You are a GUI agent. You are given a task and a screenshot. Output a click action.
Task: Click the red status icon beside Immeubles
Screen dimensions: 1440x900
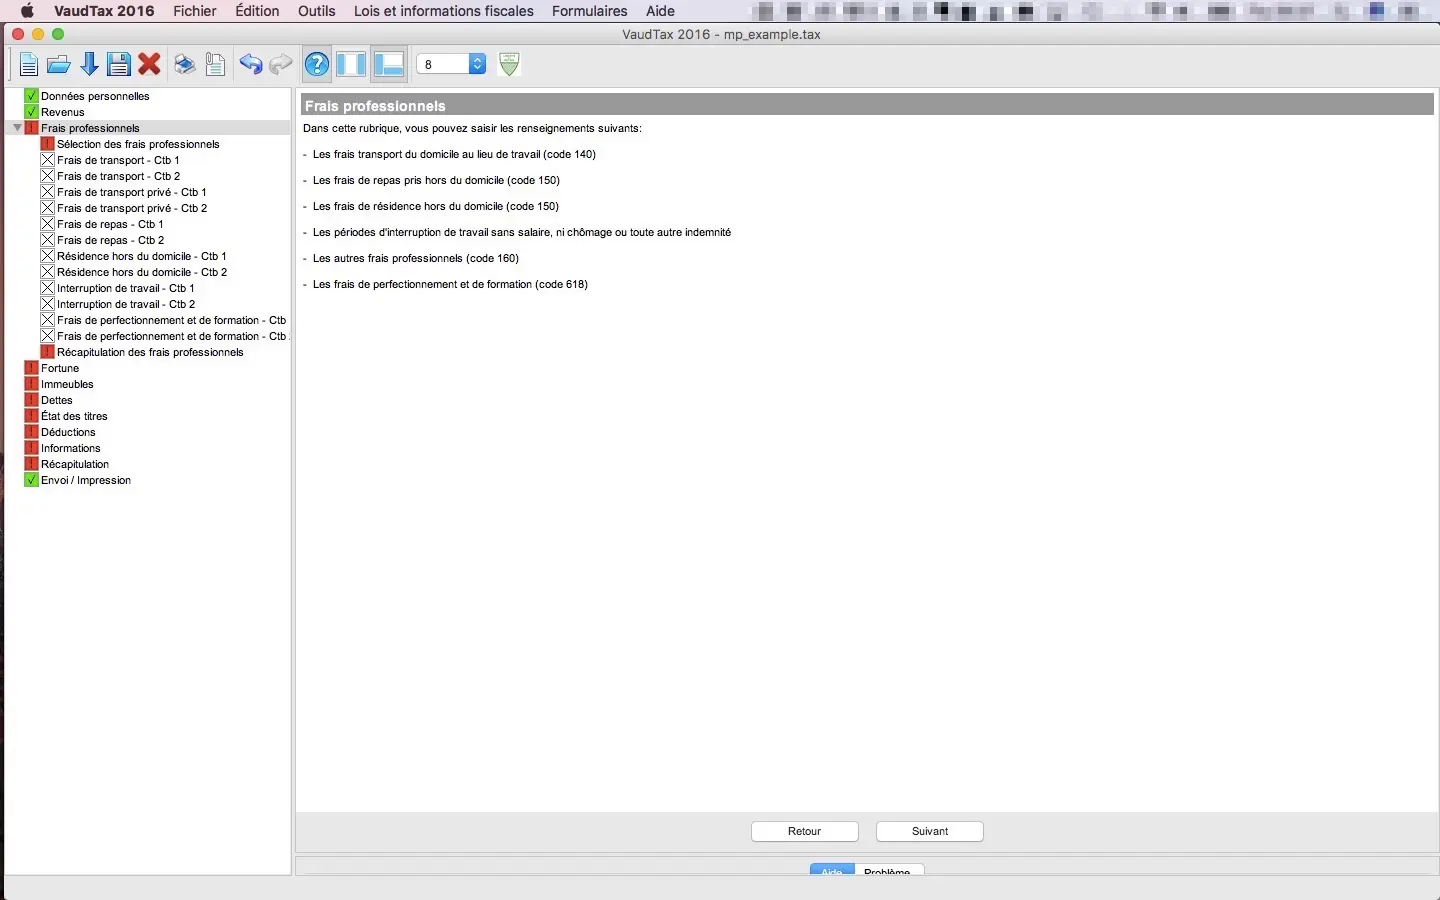pos(31,384)
